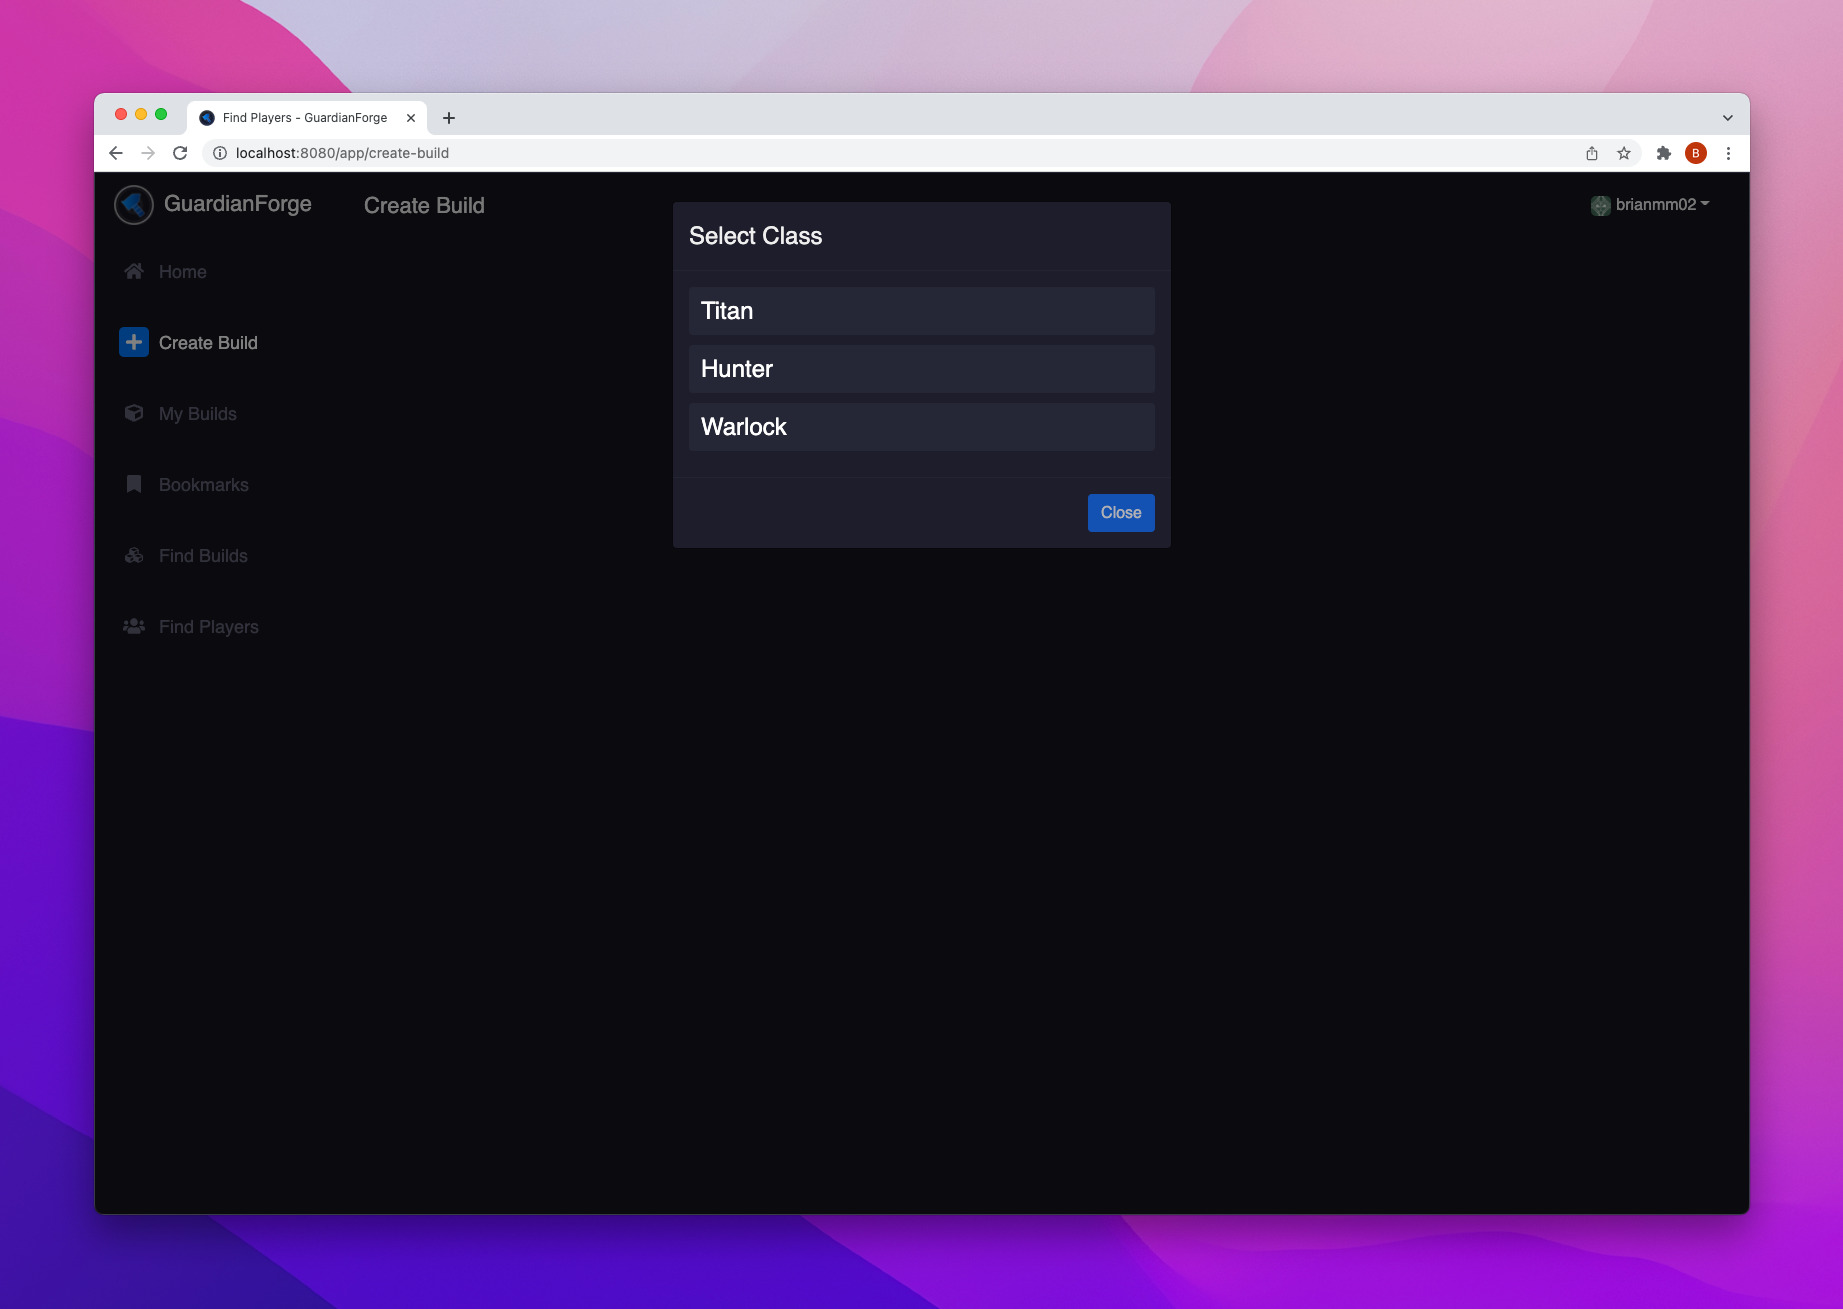Open My Builds in the sidebar
Screen dimensions: 1843x1309
pos(198,414)
